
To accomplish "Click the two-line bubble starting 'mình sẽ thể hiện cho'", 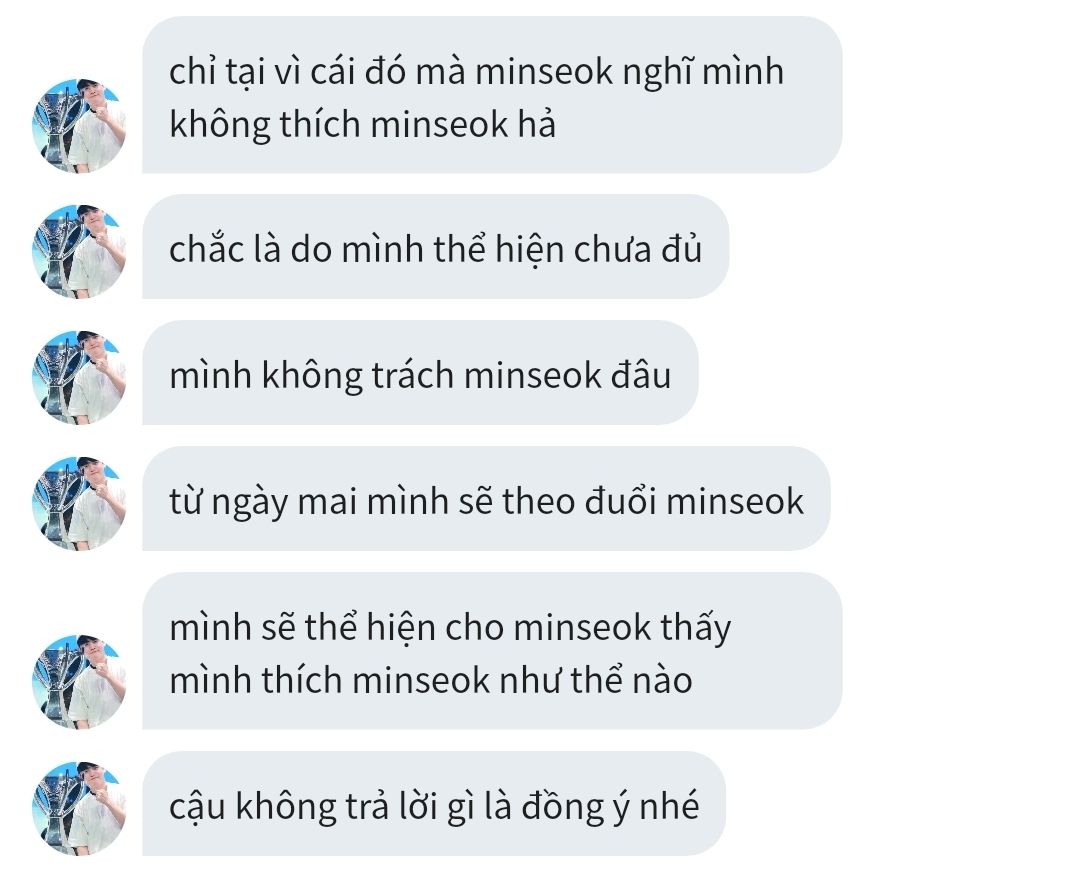I will pyautogui.click(x=492, y=651).
